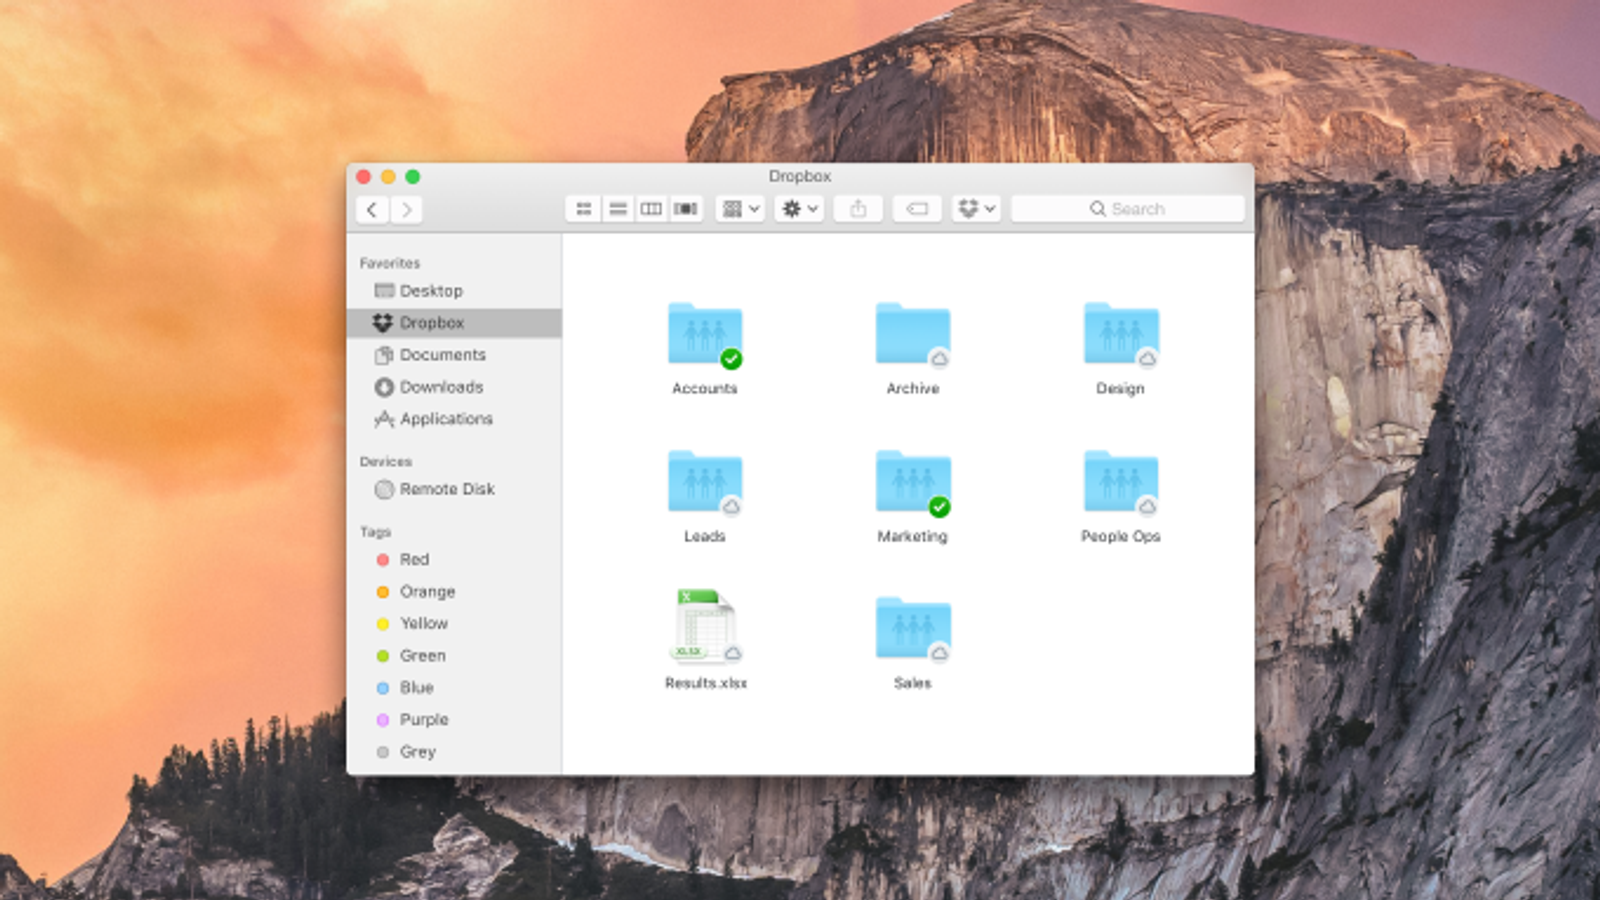Viewport: 1600px width, 900px height.
Task: Switch to list view
Action: [618, 209]
